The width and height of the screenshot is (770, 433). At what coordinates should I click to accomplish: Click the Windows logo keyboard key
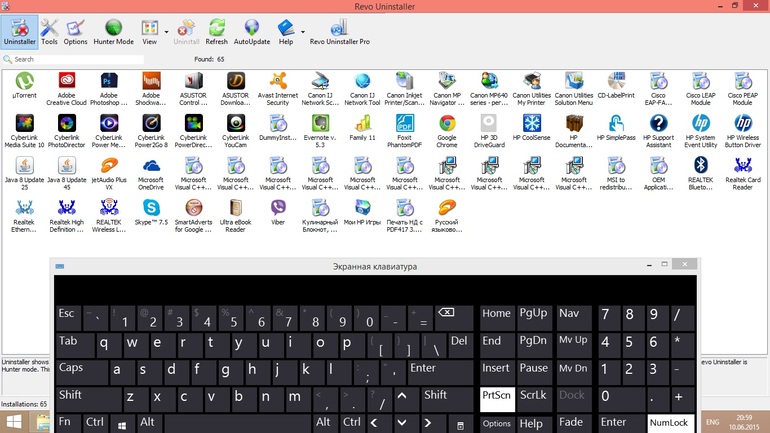coord(122,423)
